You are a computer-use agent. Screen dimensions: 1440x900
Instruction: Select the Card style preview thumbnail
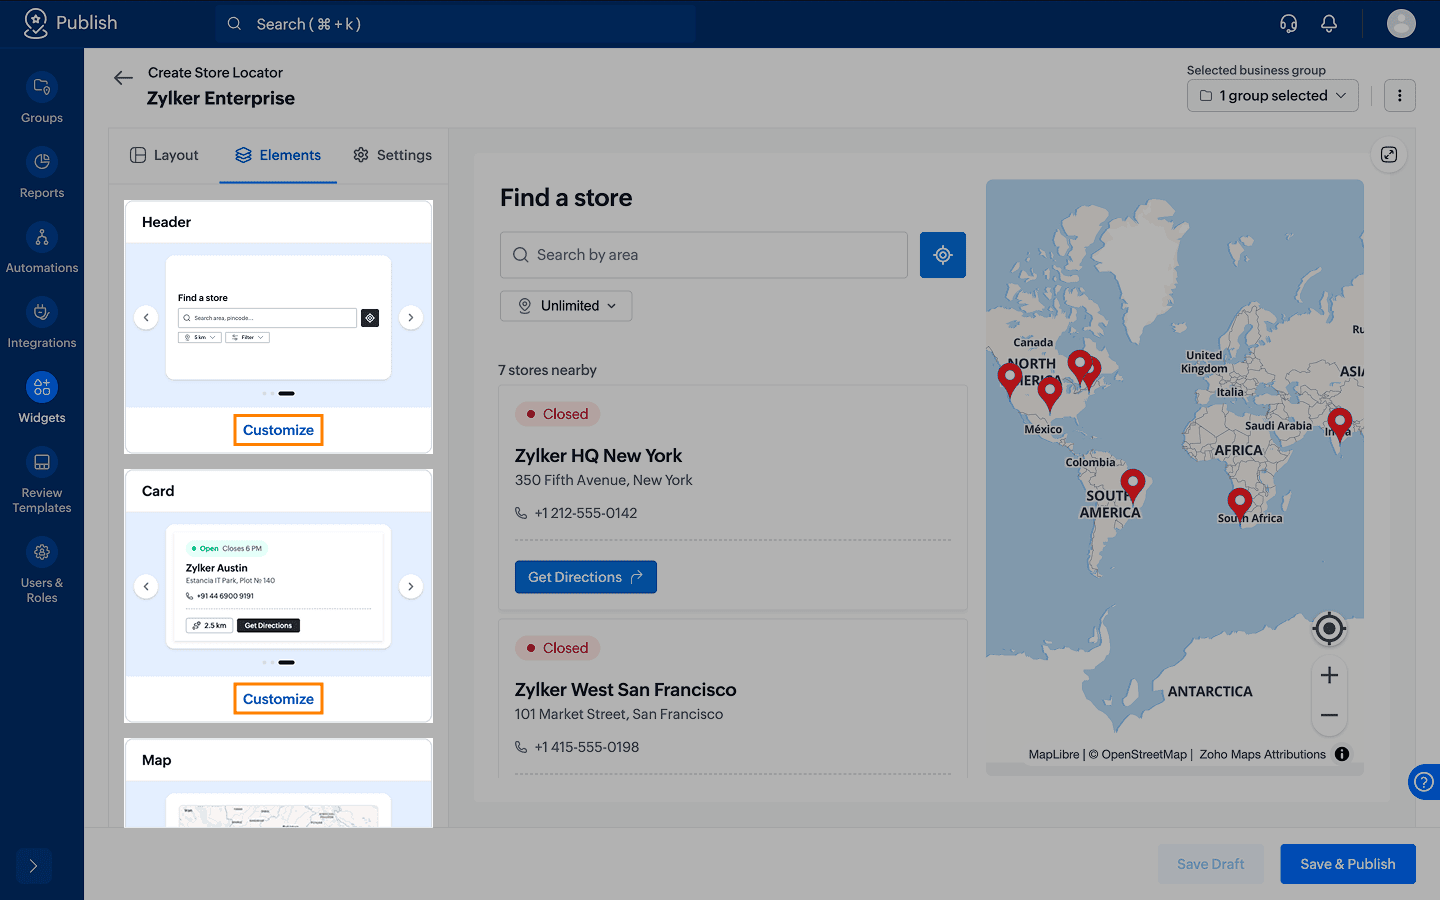point(278,587)
